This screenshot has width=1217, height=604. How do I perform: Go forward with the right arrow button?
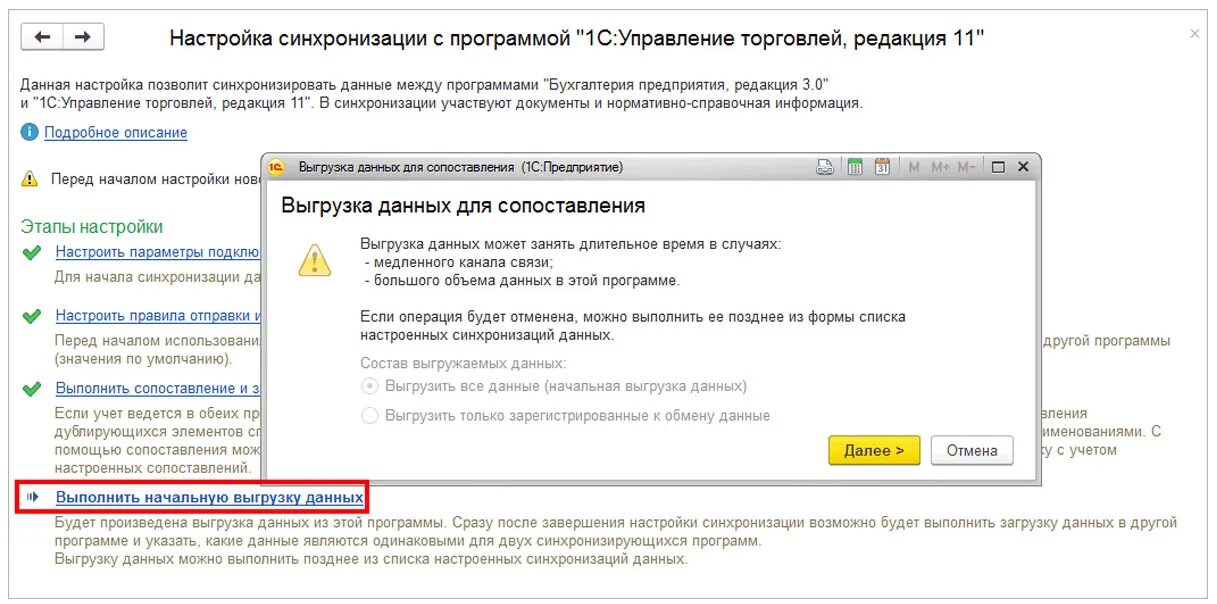click(x=84, y=37)
